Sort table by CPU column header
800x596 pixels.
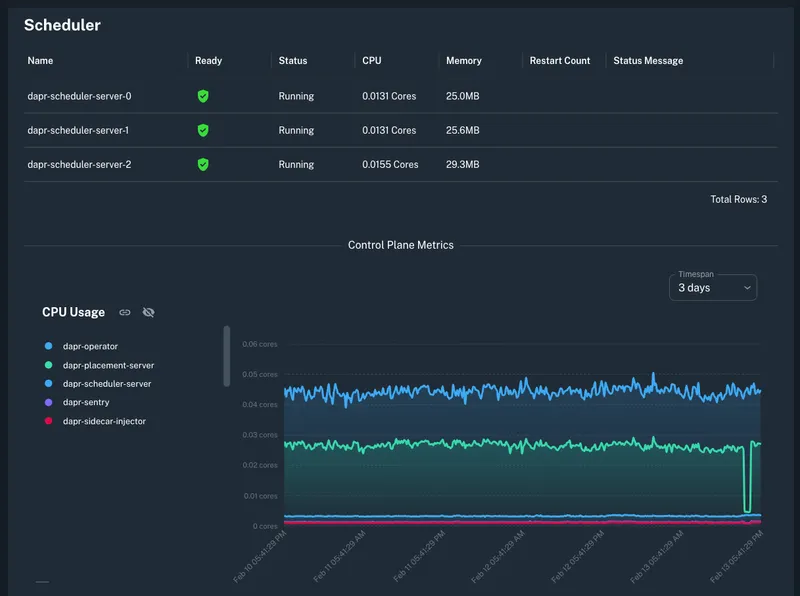coord(372,61)
